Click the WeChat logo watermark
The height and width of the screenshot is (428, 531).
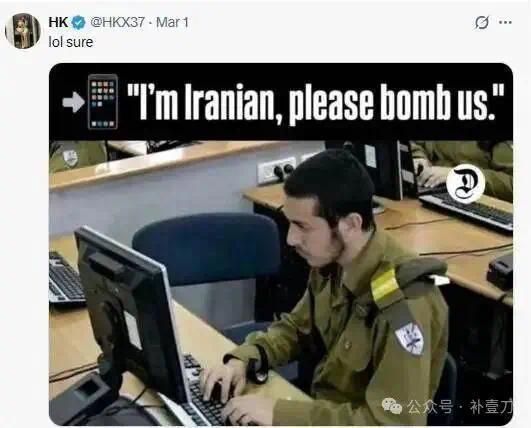(x=392, y=406)
